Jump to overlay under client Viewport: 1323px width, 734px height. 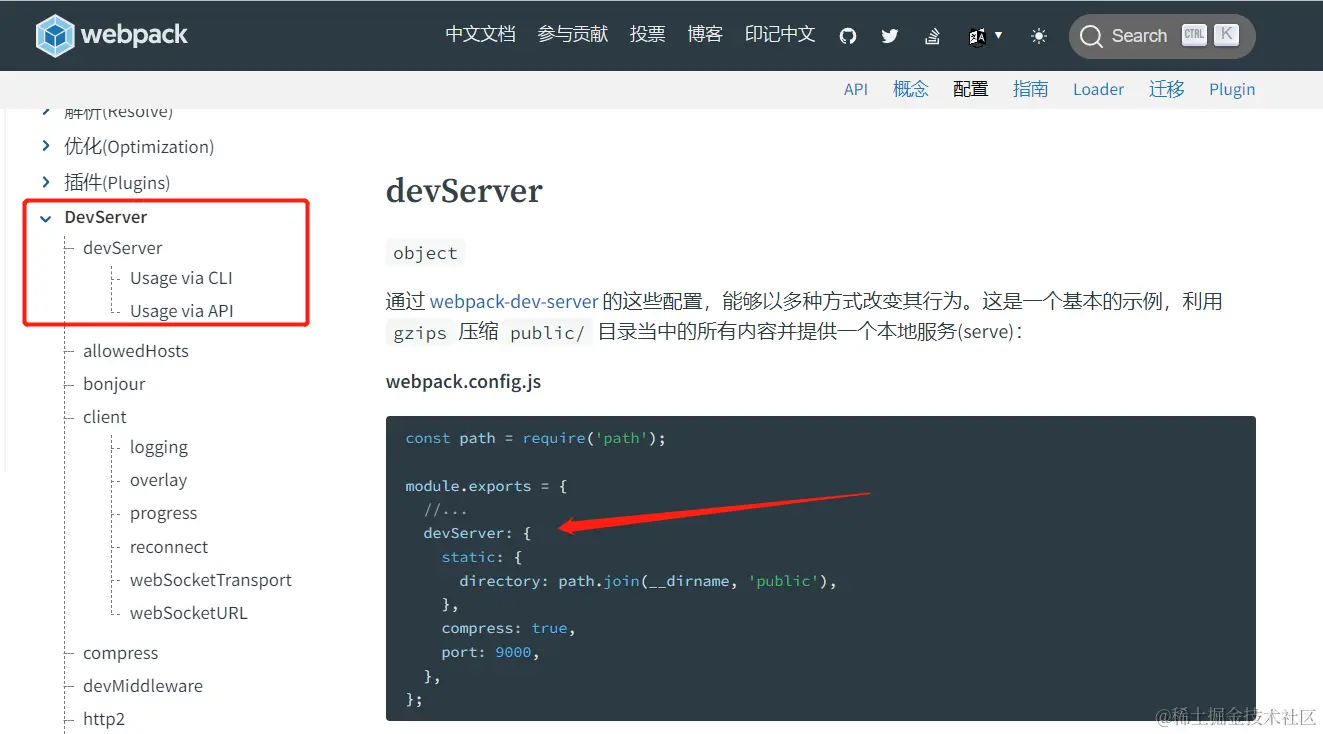pyautogui.click(x=158, y=480)
